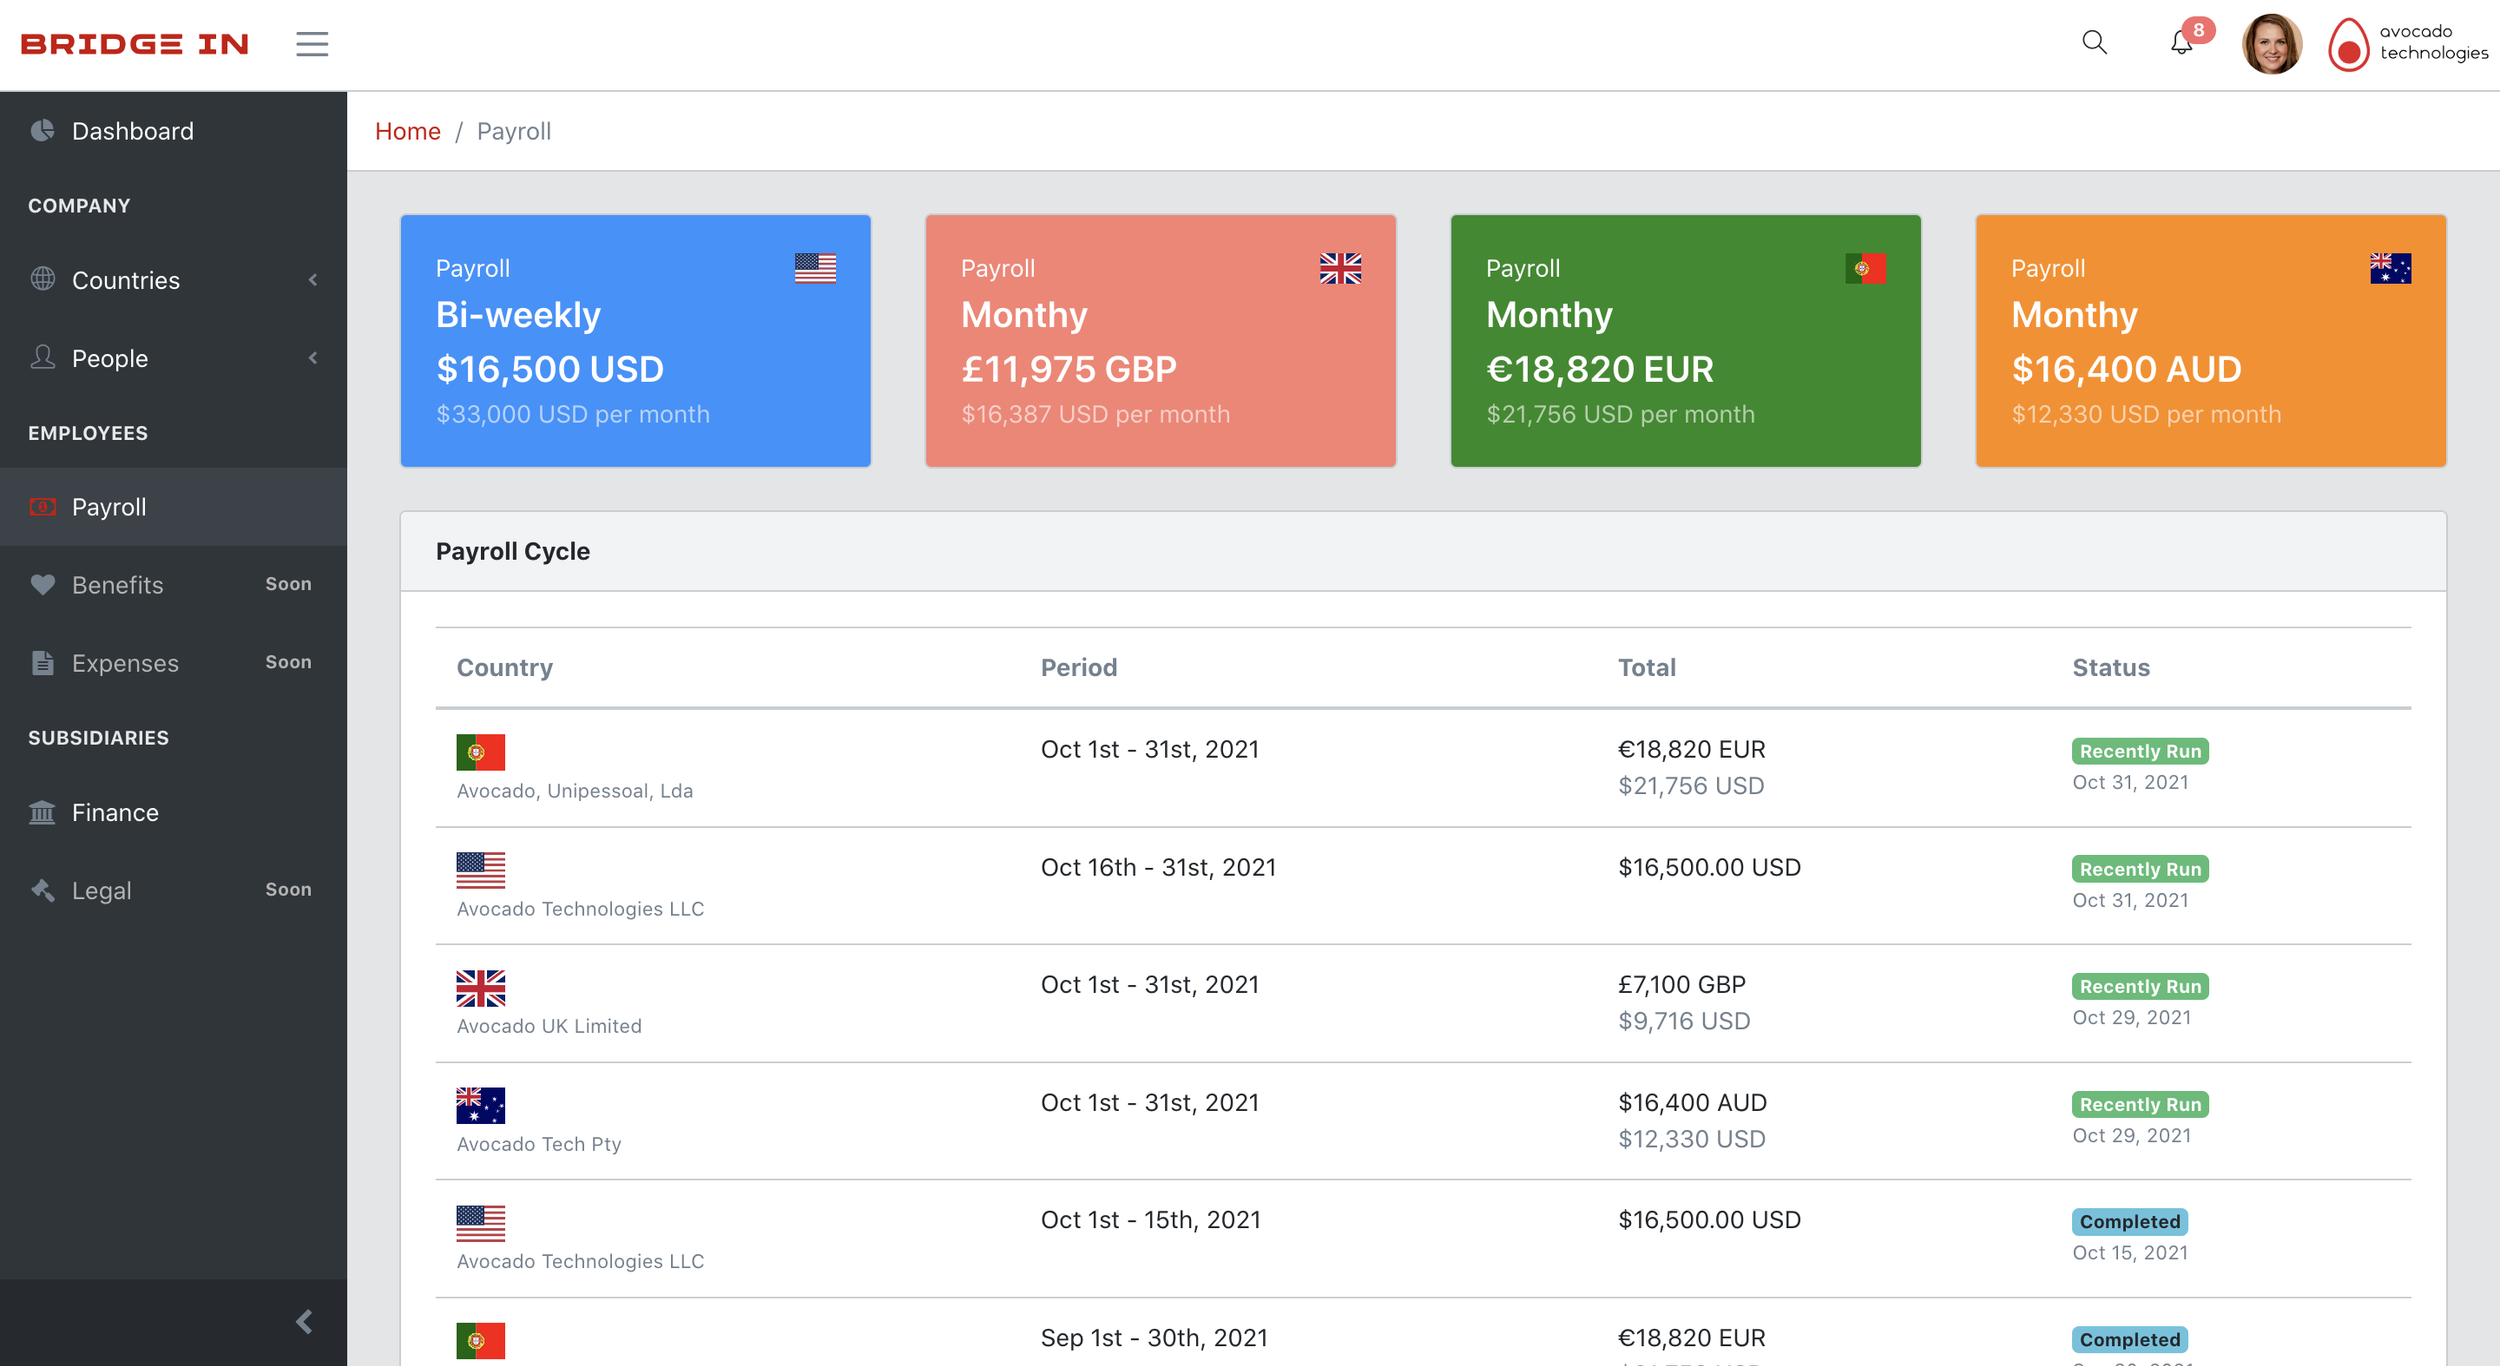This screenshot has width=2500, height=1366.
Task: Open the user profile avatar
Action: [x=2271, y=44]
